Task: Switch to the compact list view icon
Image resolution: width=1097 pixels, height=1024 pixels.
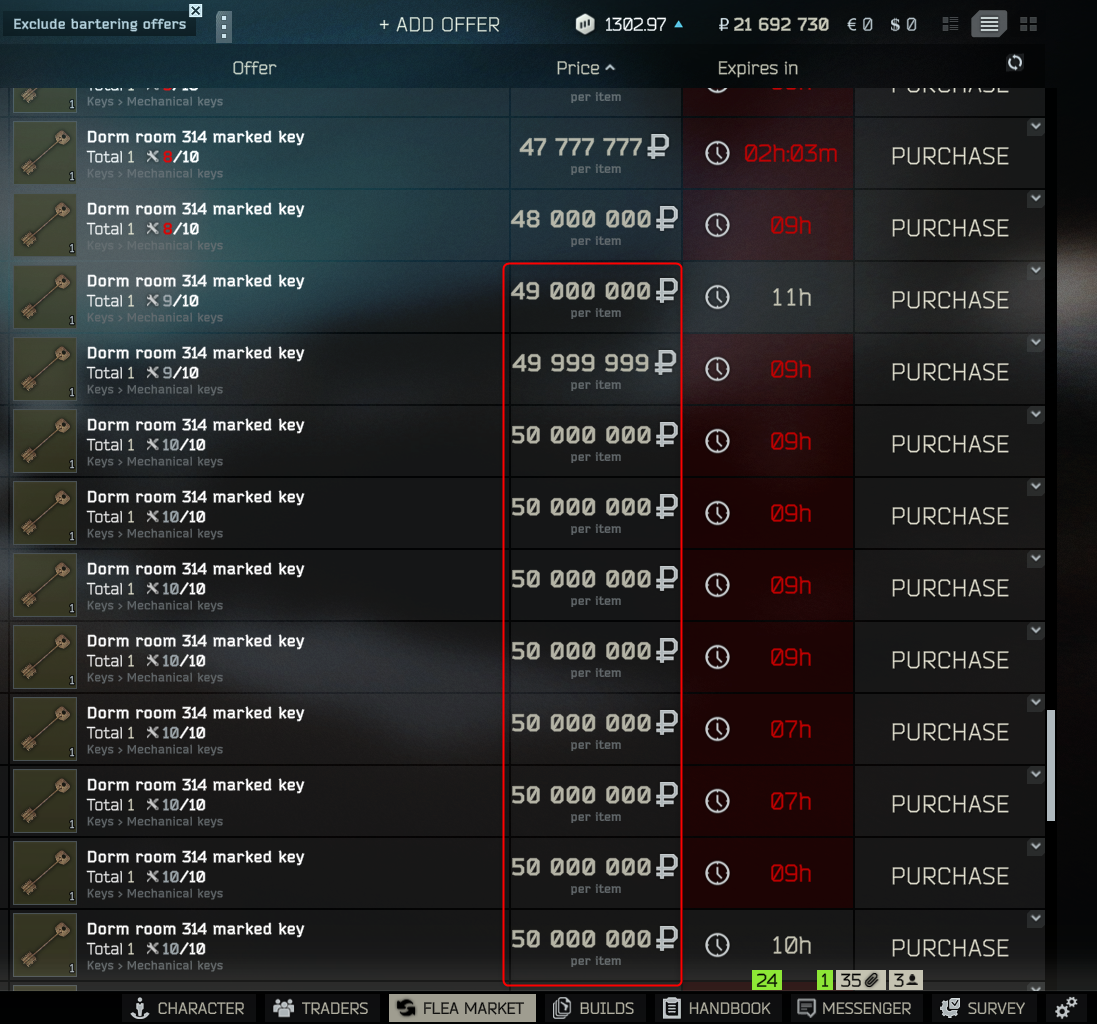Action: (950, 24)
